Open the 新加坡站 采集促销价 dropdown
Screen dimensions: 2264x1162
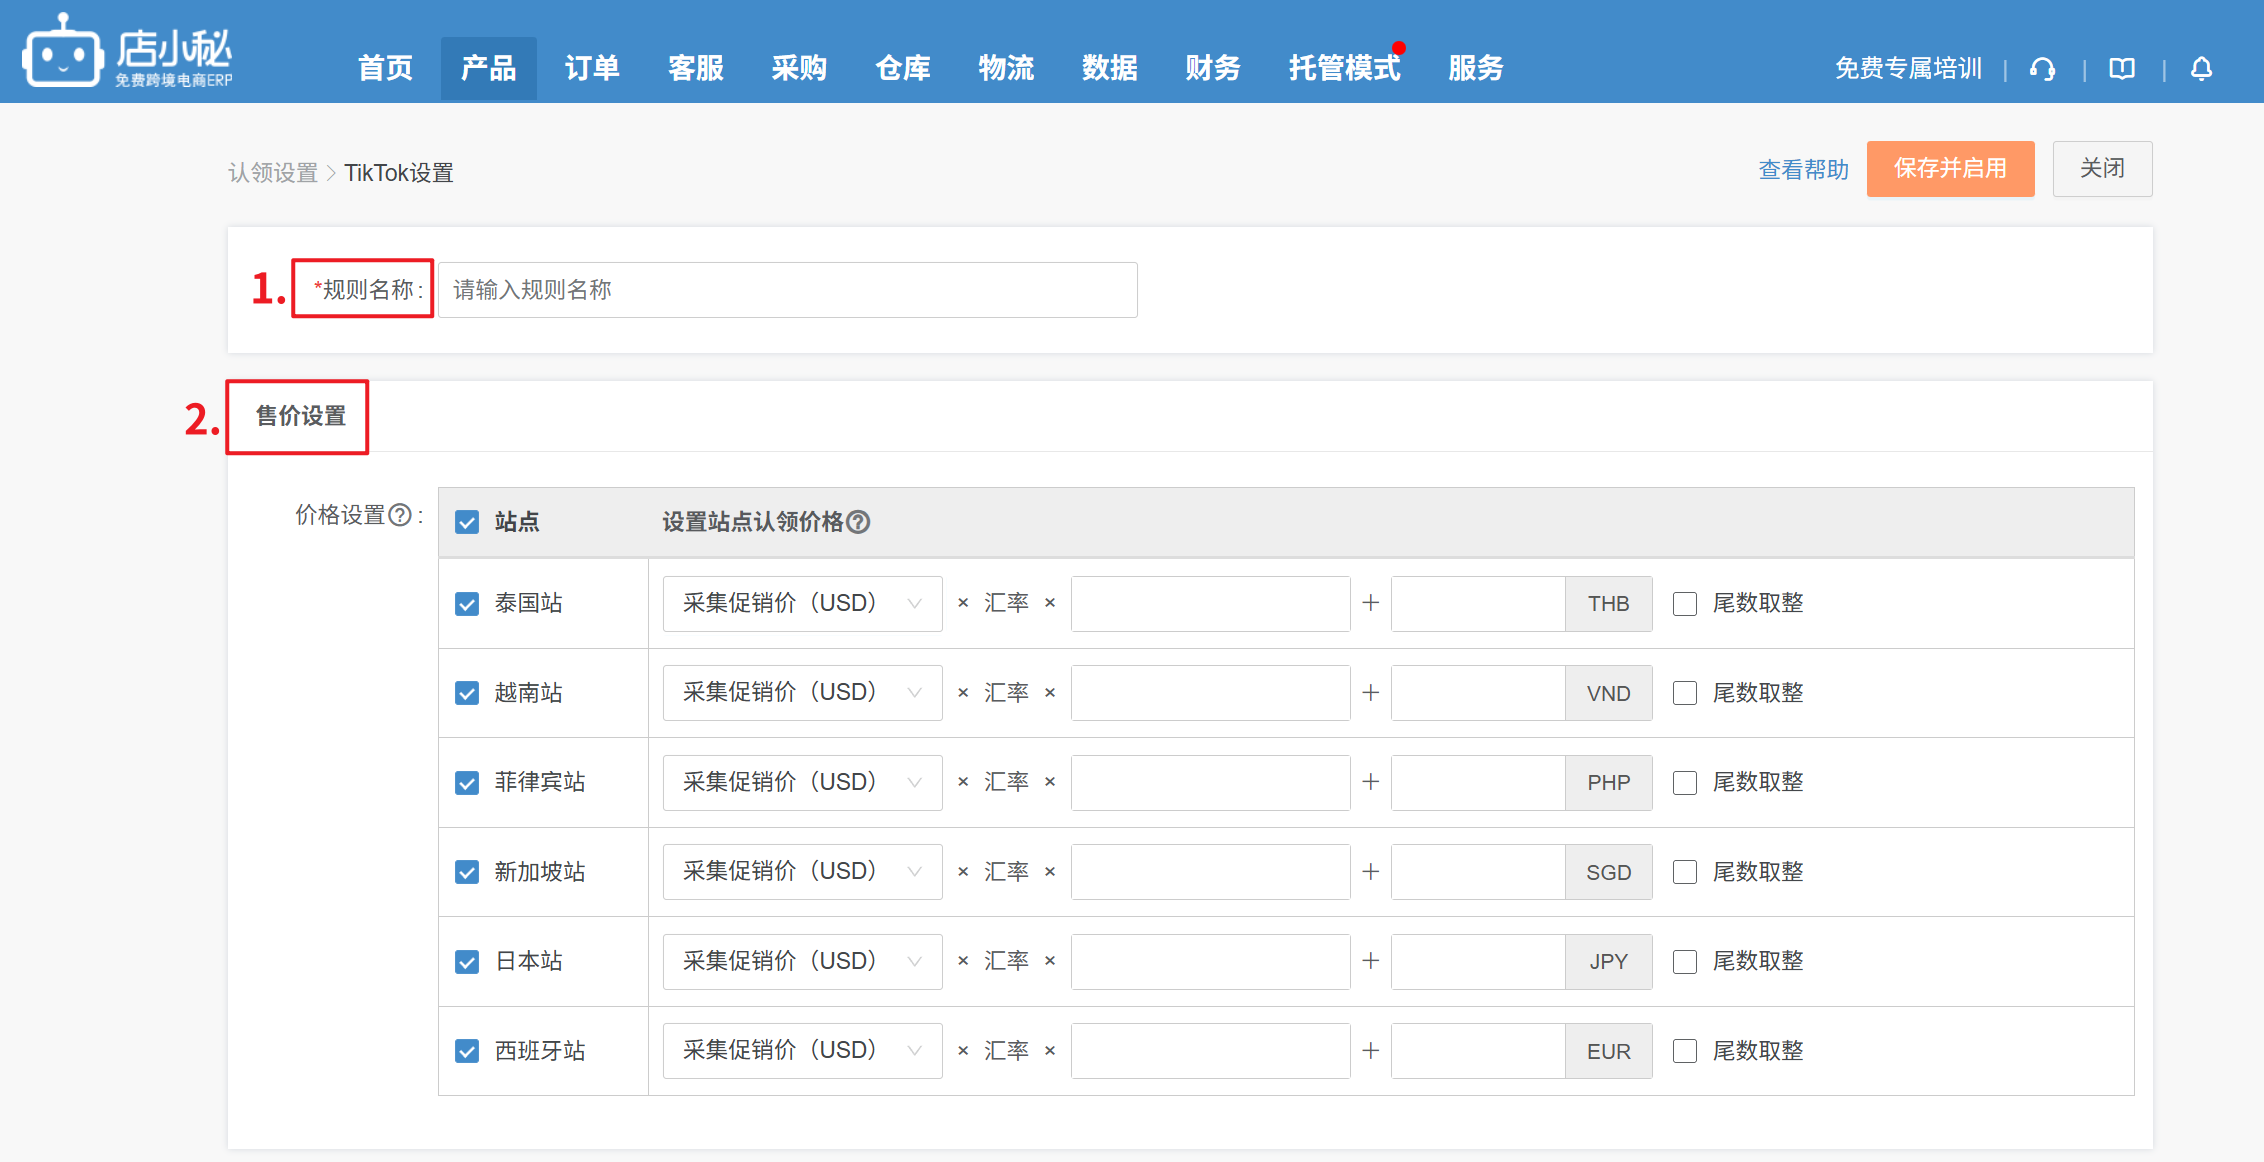coord(802,872)
